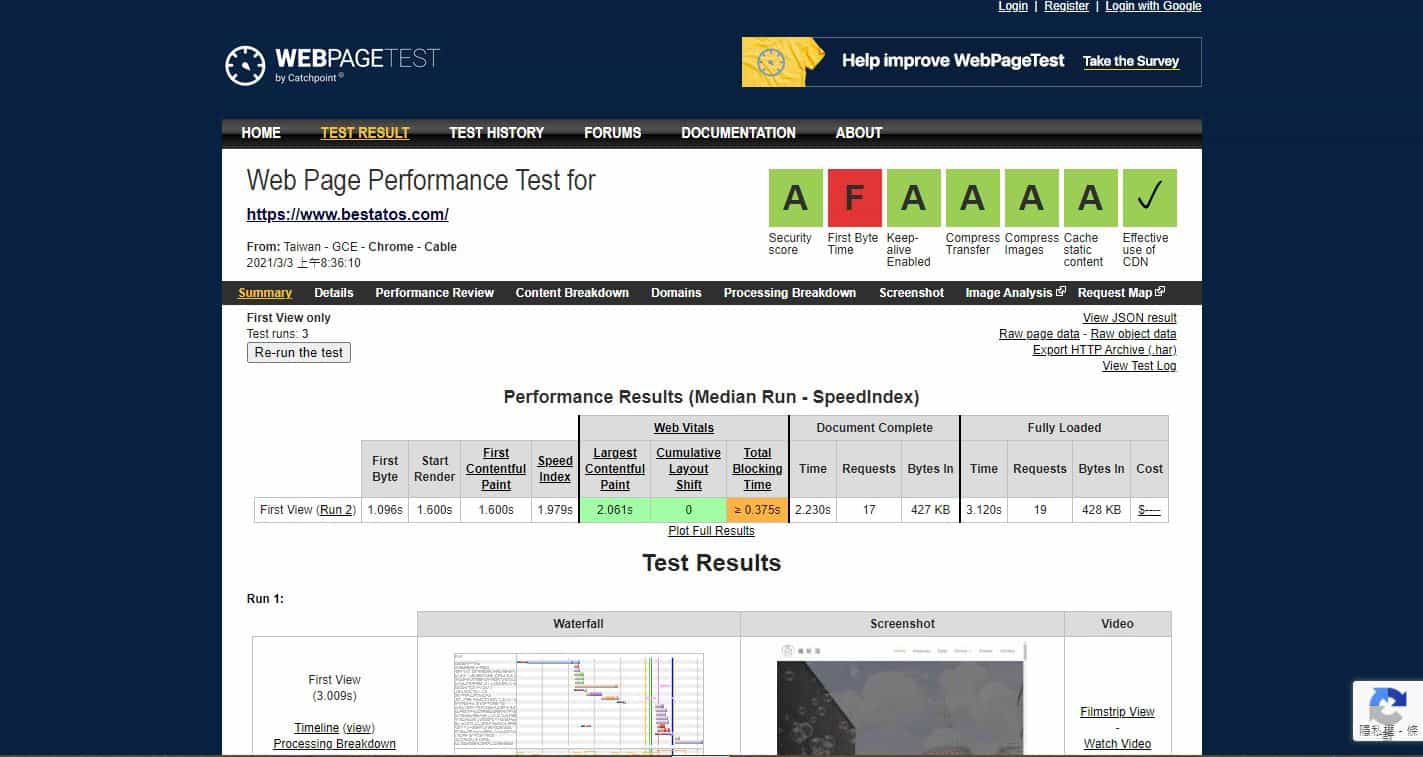Open the Run 1 waterfall thumbnail
The image size is (1423, 757).
pos(578,704)
